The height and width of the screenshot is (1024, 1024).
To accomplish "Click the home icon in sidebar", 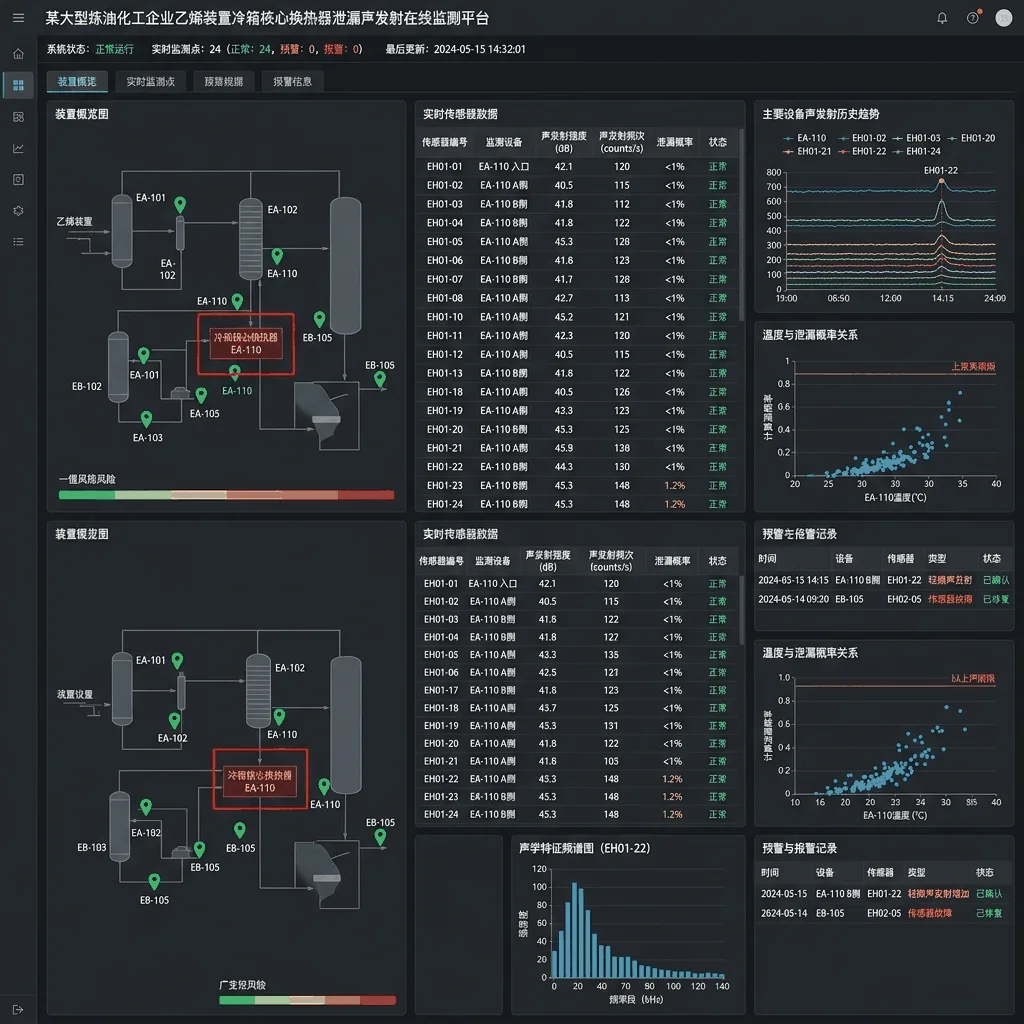I will pyautogui.click(x=18, y=54).
